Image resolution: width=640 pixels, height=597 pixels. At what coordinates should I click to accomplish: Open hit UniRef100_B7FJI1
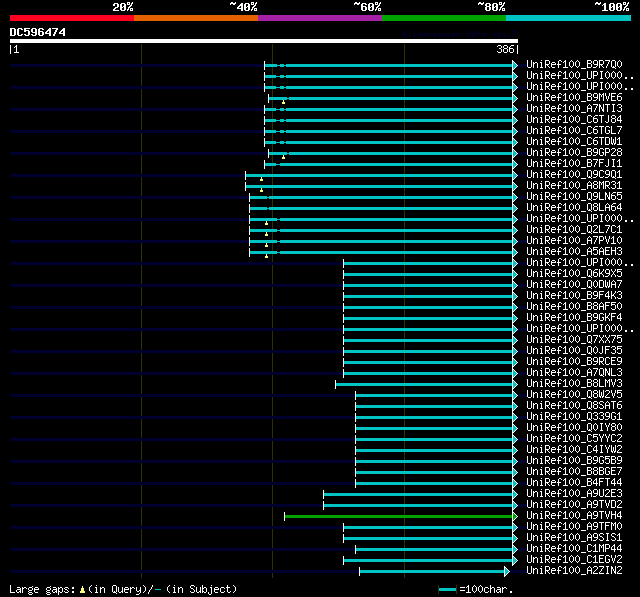pos(574,164)
